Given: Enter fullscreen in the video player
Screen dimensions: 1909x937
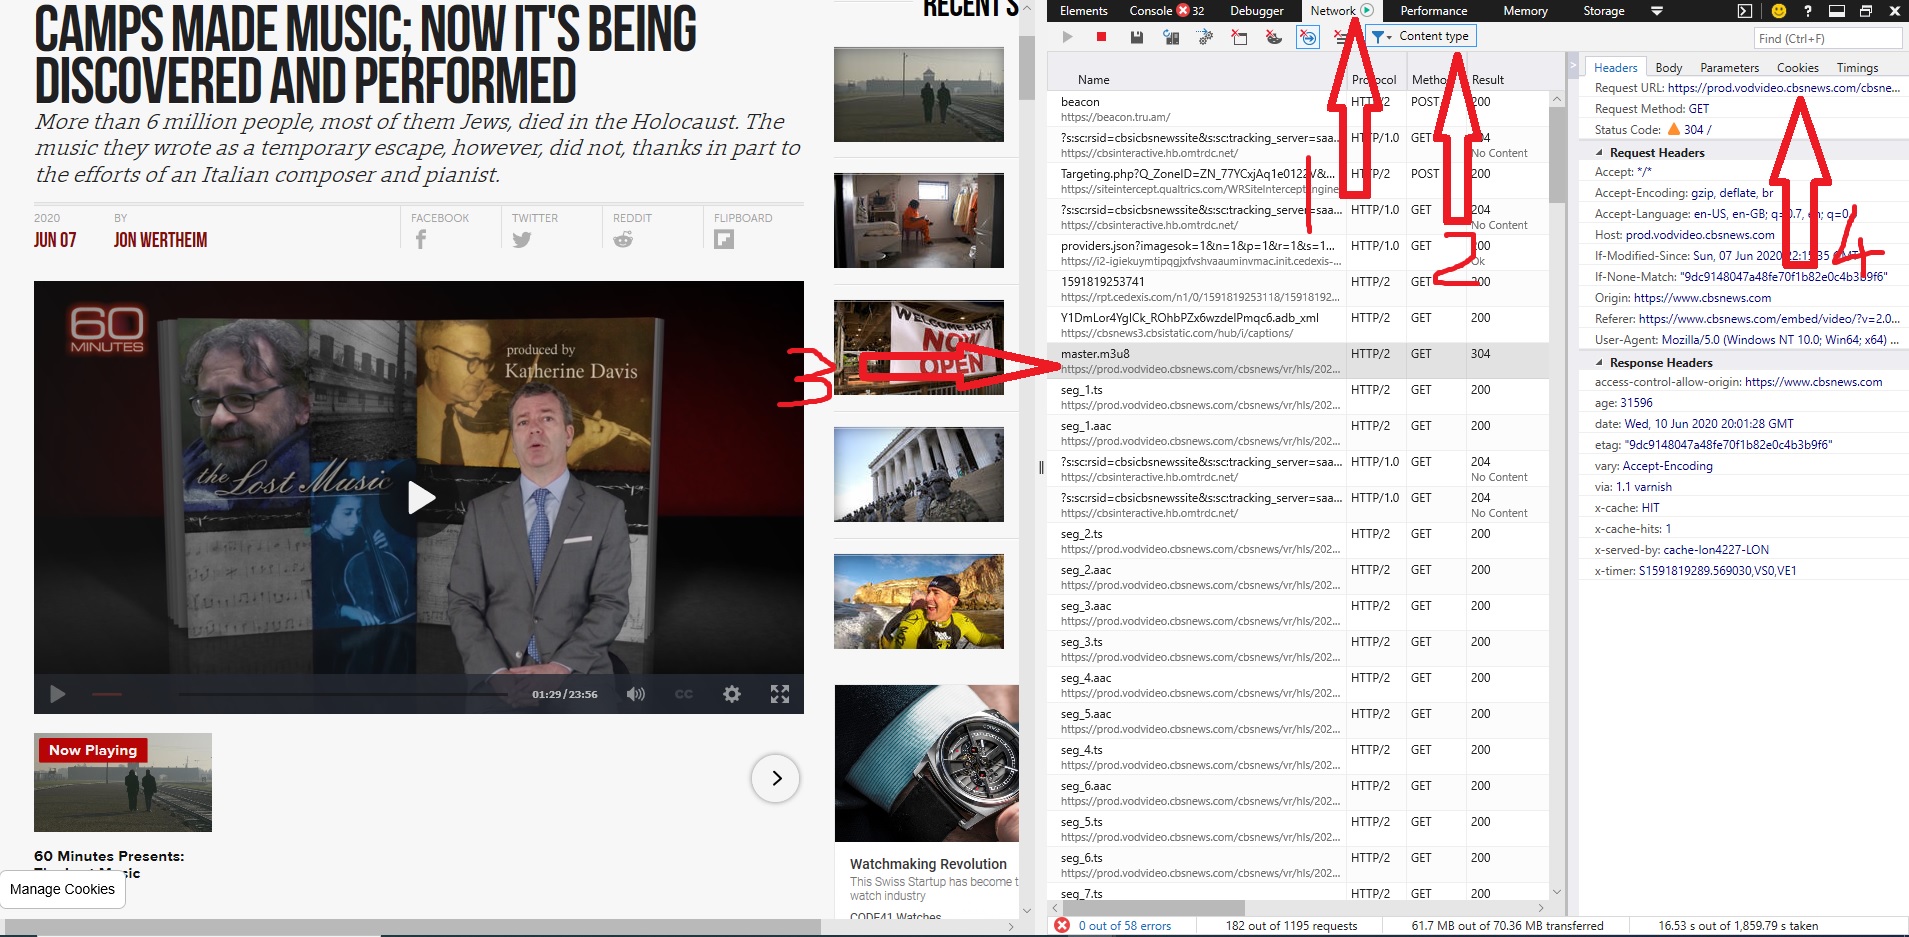Looking at the screenshot, I should click(x=780, y=694).
